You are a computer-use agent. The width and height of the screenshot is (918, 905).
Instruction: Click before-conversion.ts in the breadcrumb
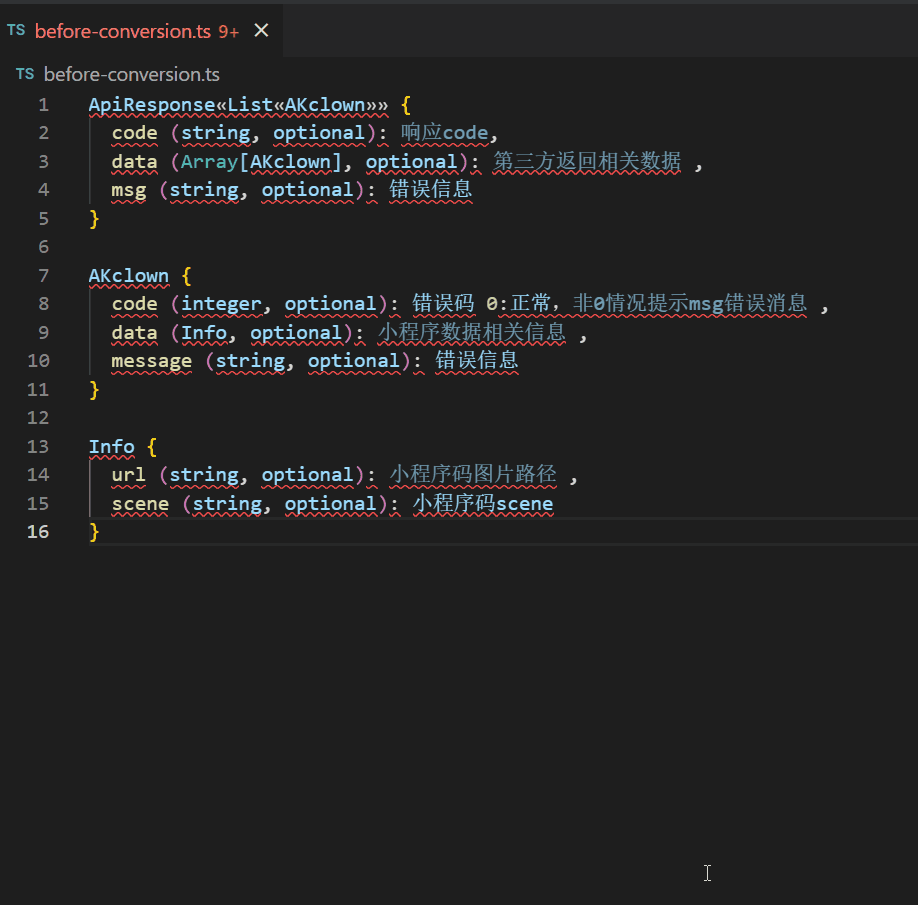131,75
